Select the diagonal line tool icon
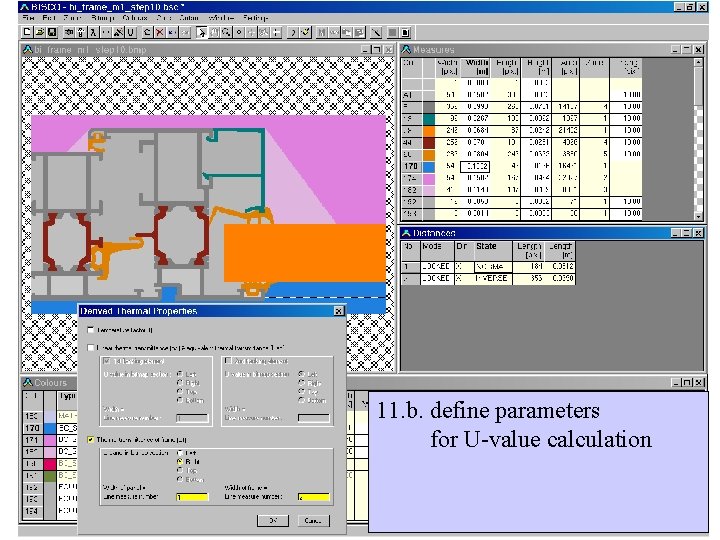The image size is (720, 540). point(376,32)
